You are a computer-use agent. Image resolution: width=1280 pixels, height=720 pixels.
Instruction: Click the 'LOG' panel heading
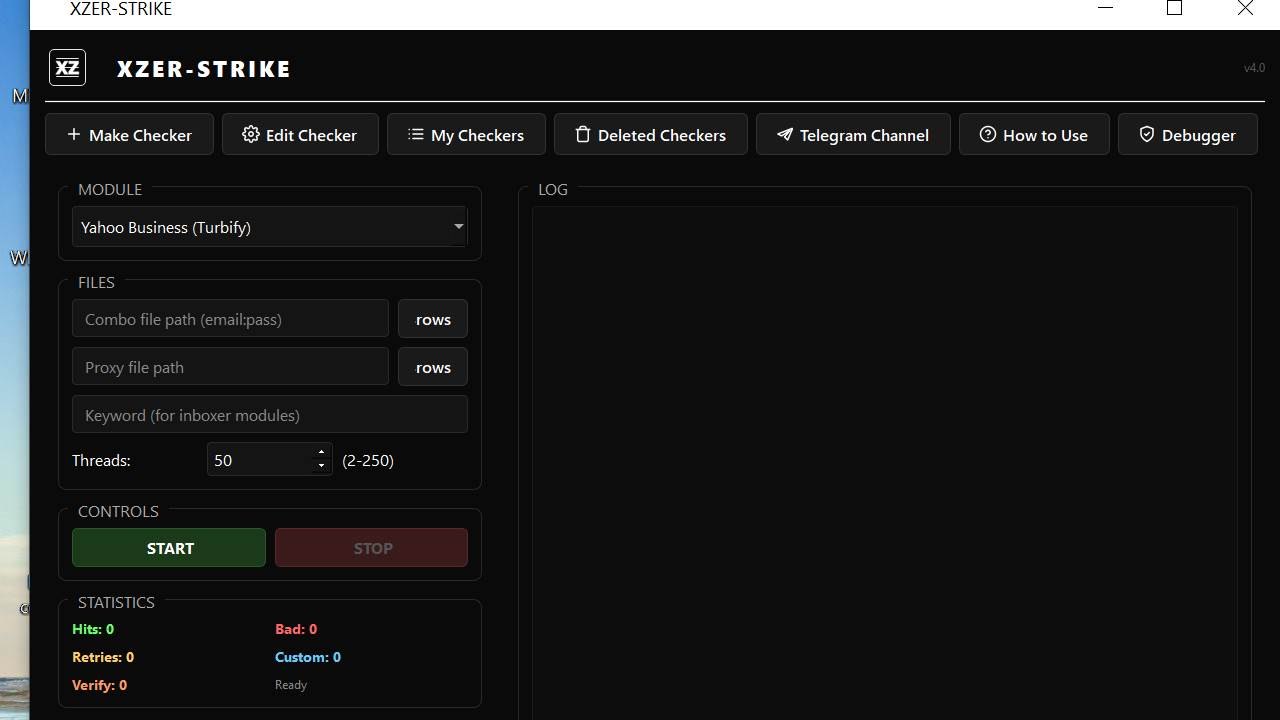click(553, 189)
